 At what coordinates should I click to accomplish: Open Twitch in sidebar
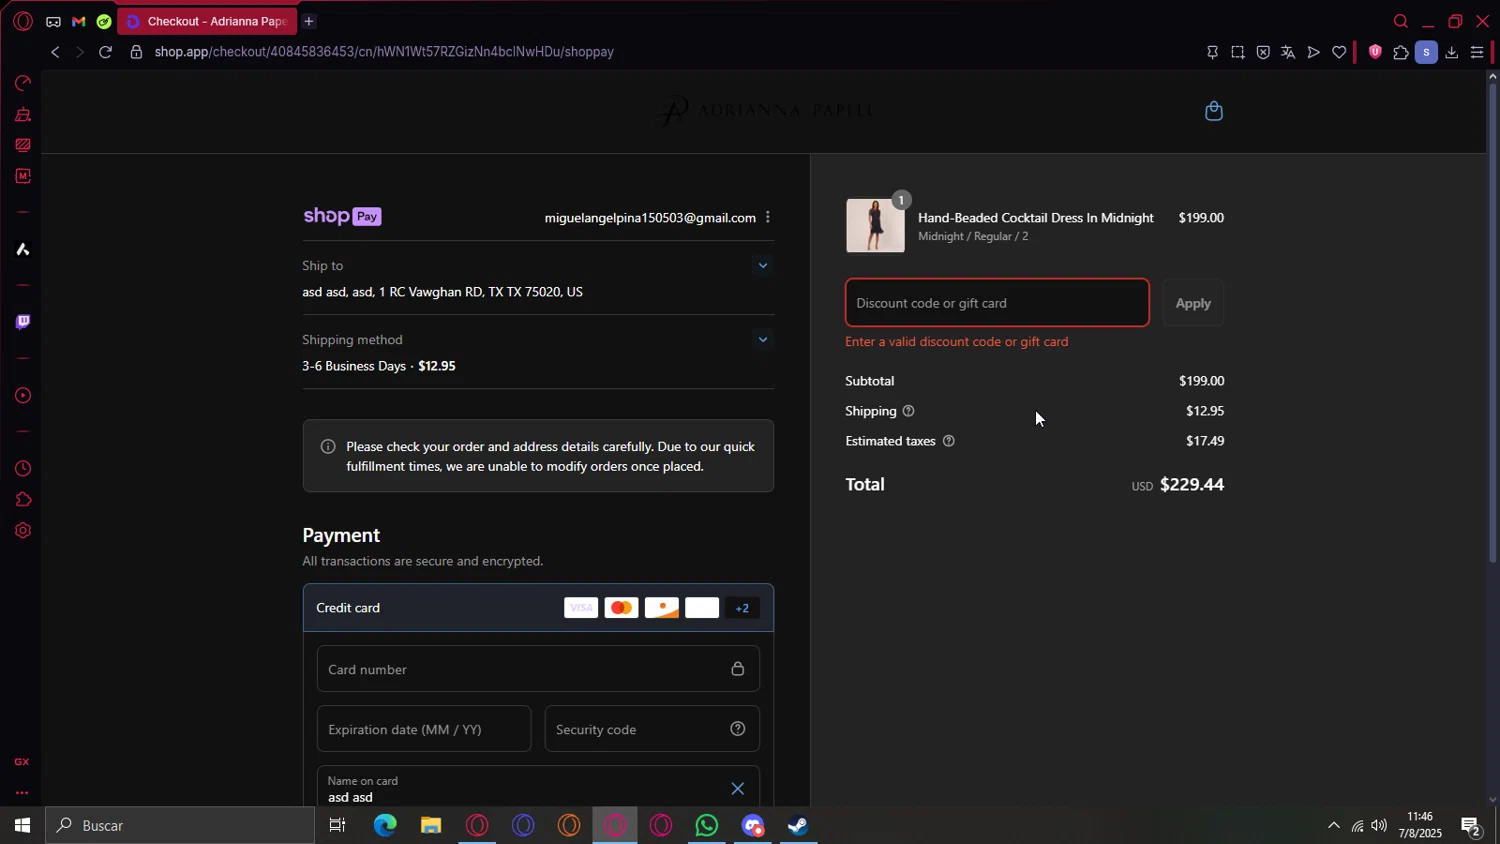[22, 322]
